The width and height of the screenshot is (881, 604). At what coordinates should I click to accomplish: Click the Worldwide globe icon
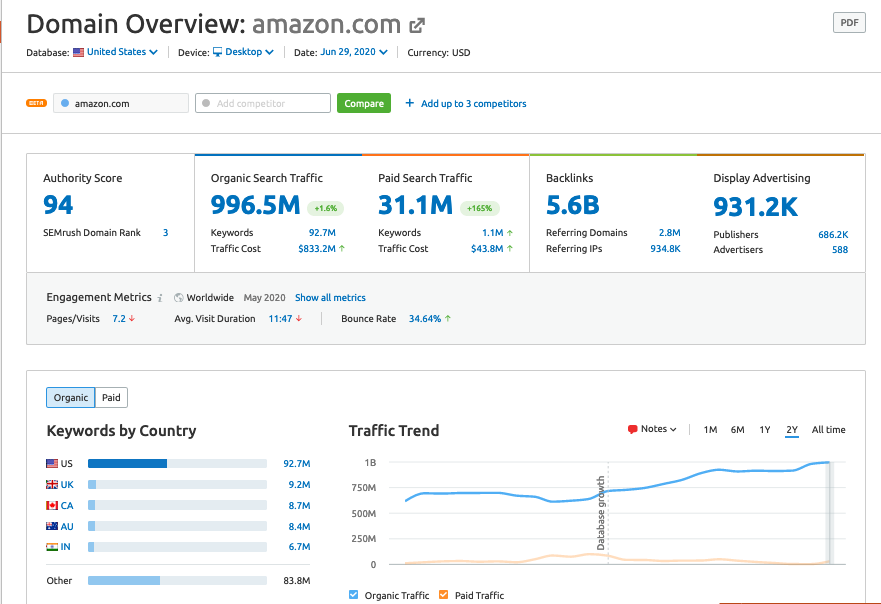coord(179,298)
